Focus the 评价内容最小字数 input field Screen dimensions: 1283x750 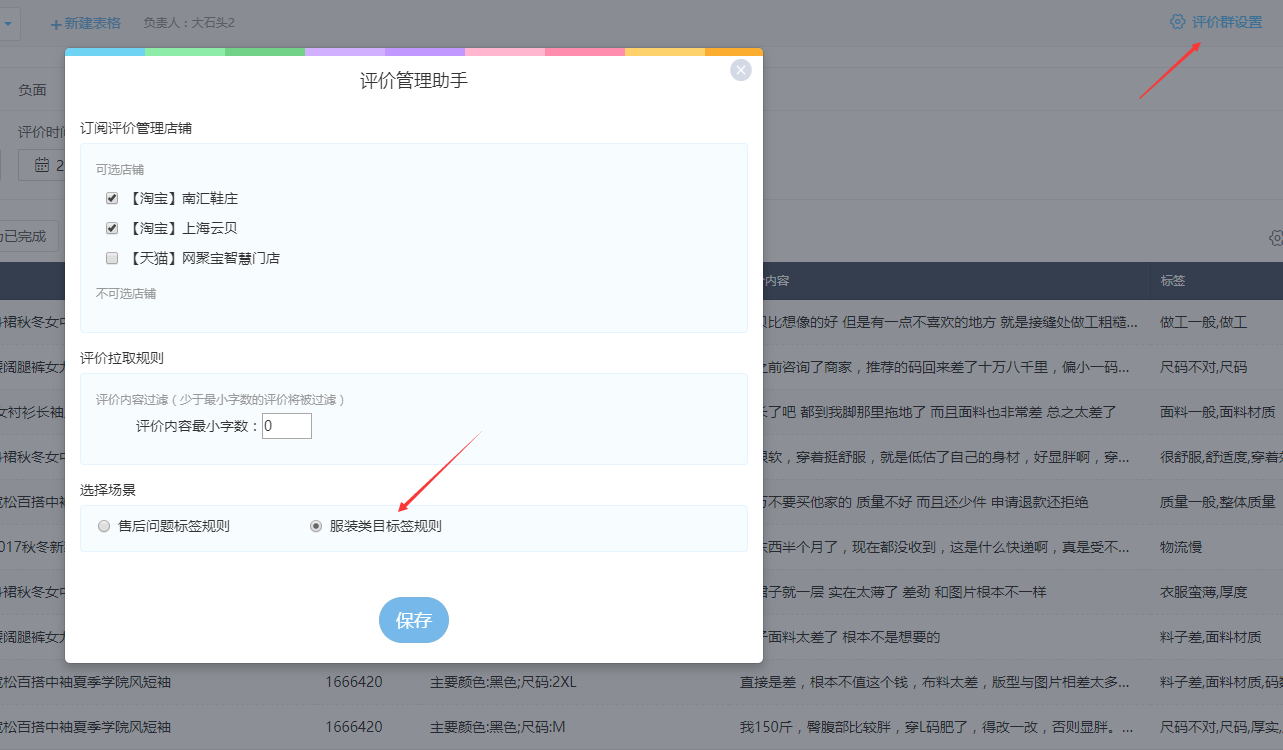click(287, 427)
